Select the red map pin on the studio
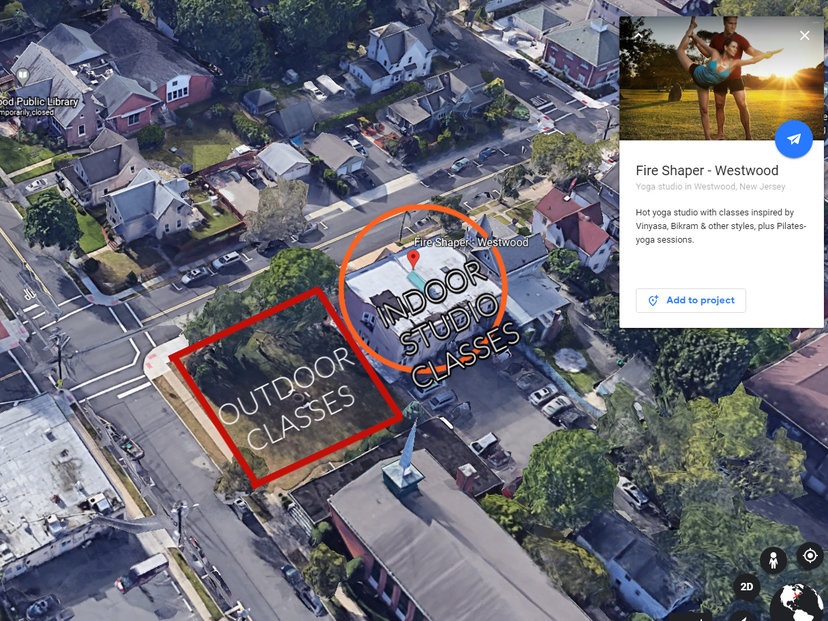 tap(413, 259)
